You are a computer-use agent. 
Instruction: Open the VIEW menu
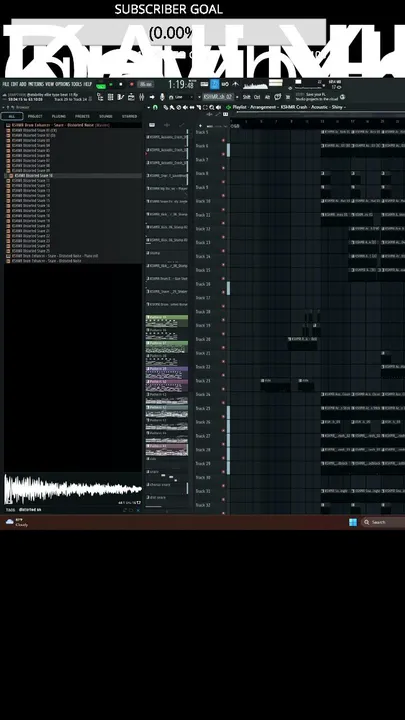coord(50,84)
